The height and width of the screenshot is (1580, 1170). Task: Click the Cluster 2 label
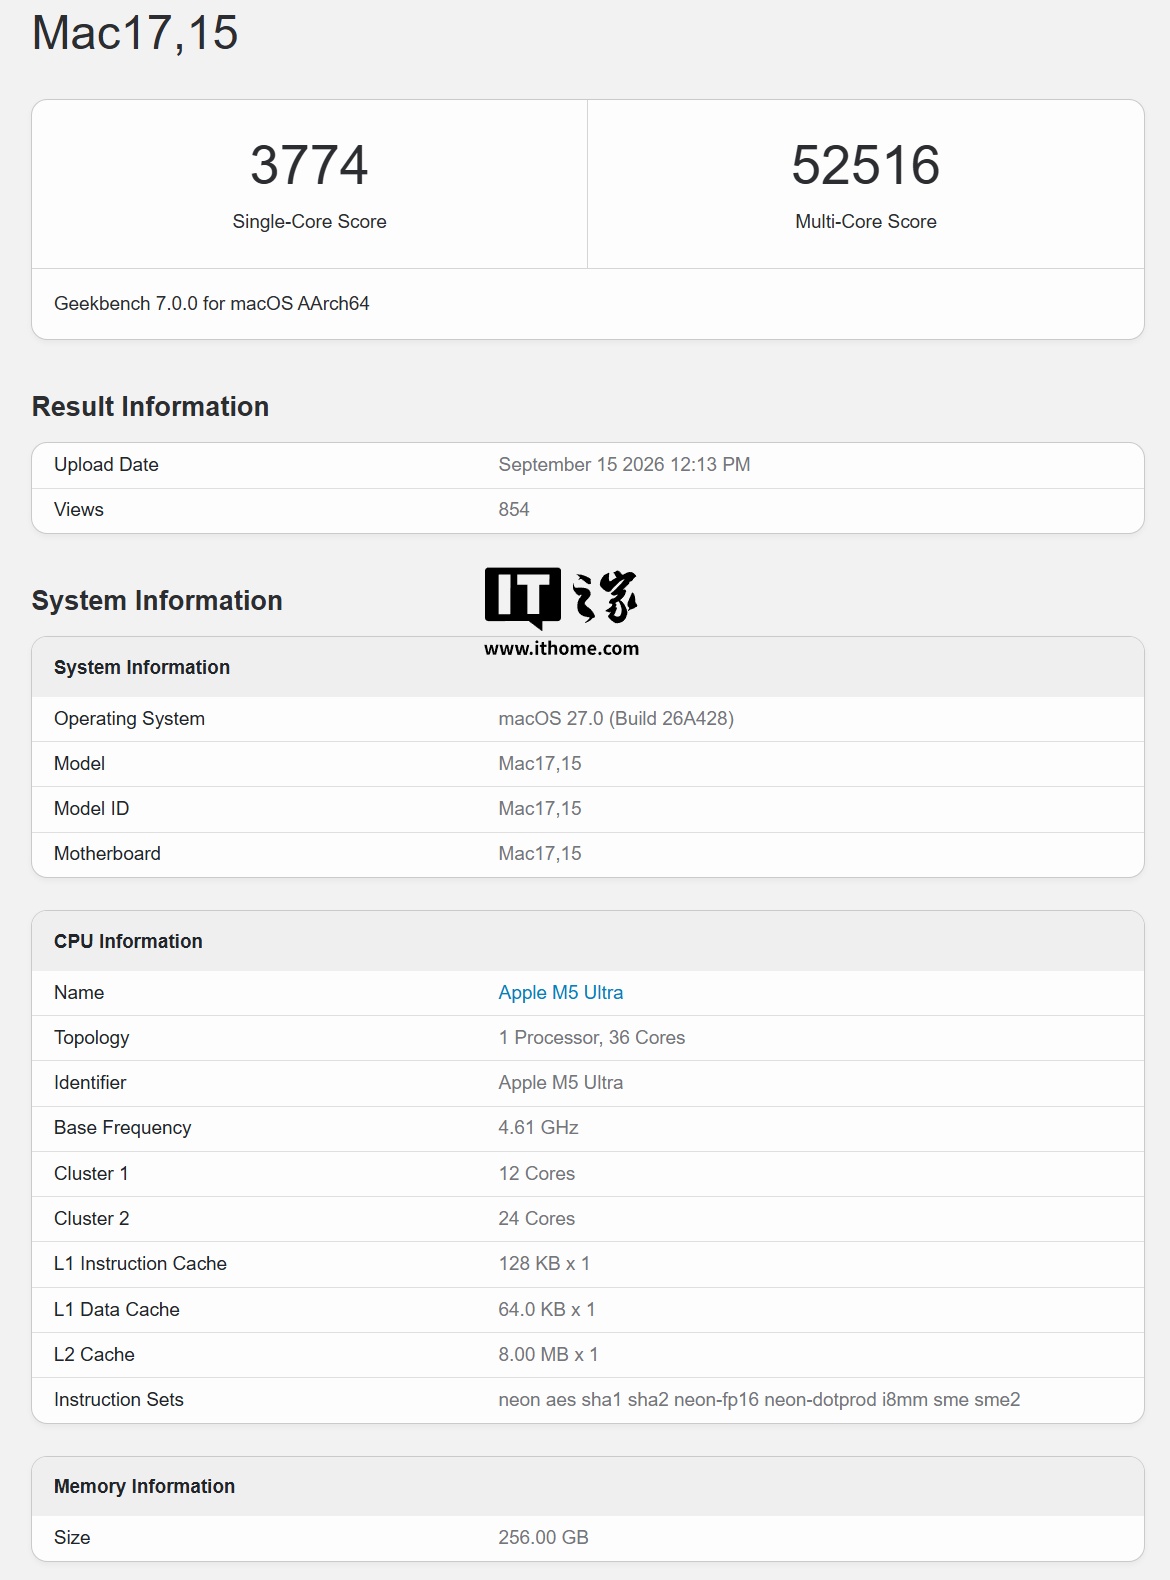pos(91,1218)
